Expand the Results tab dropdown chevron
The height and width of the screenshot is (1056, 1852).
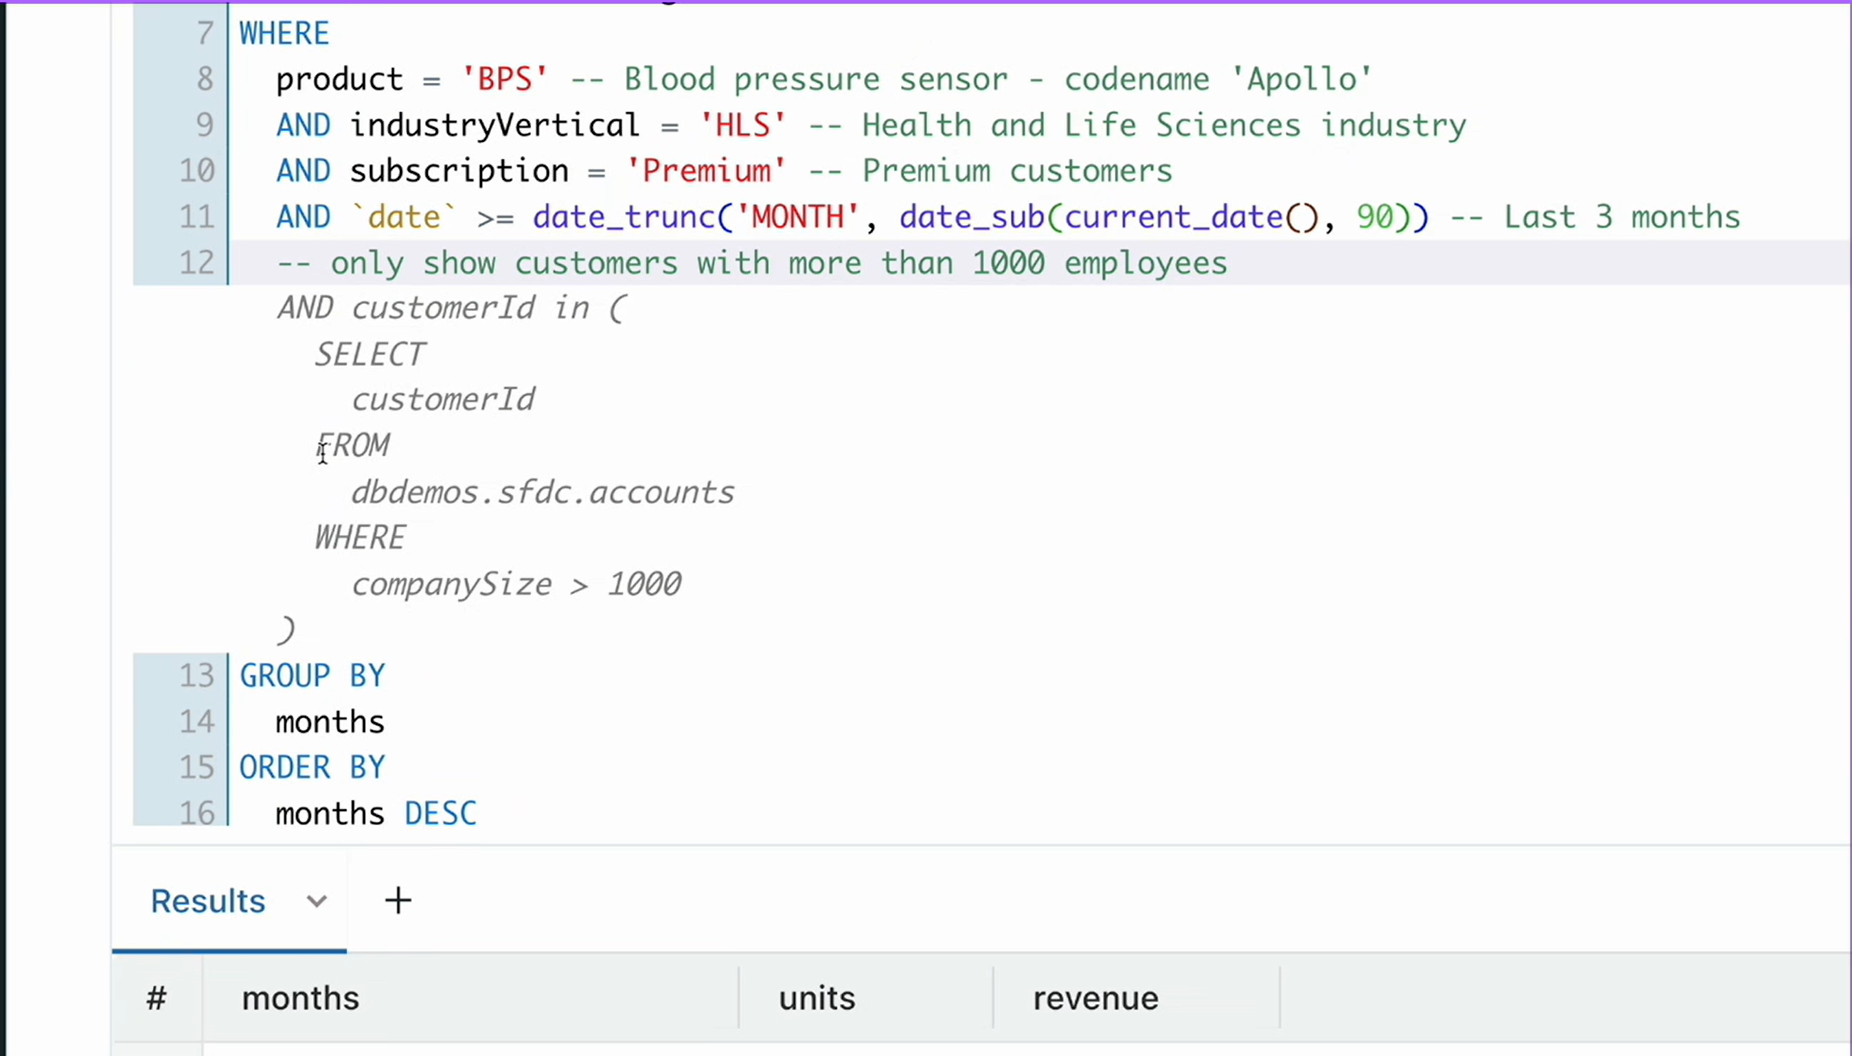316,901
